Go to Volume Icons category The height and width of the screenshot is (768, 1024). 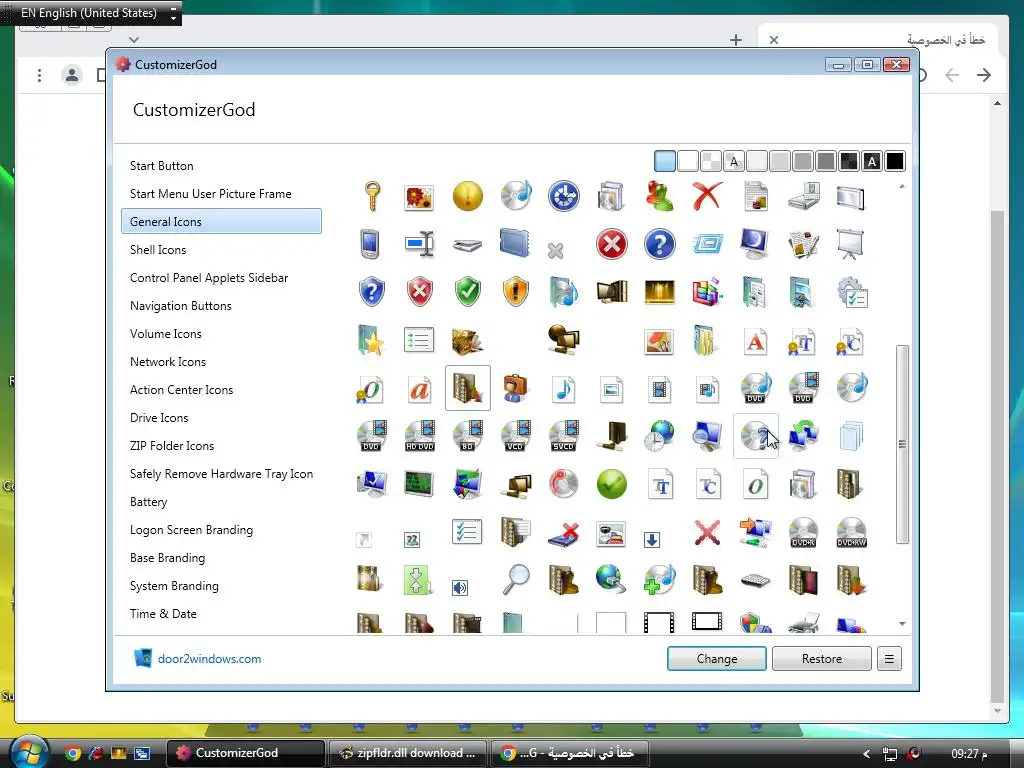coord(166,334)
